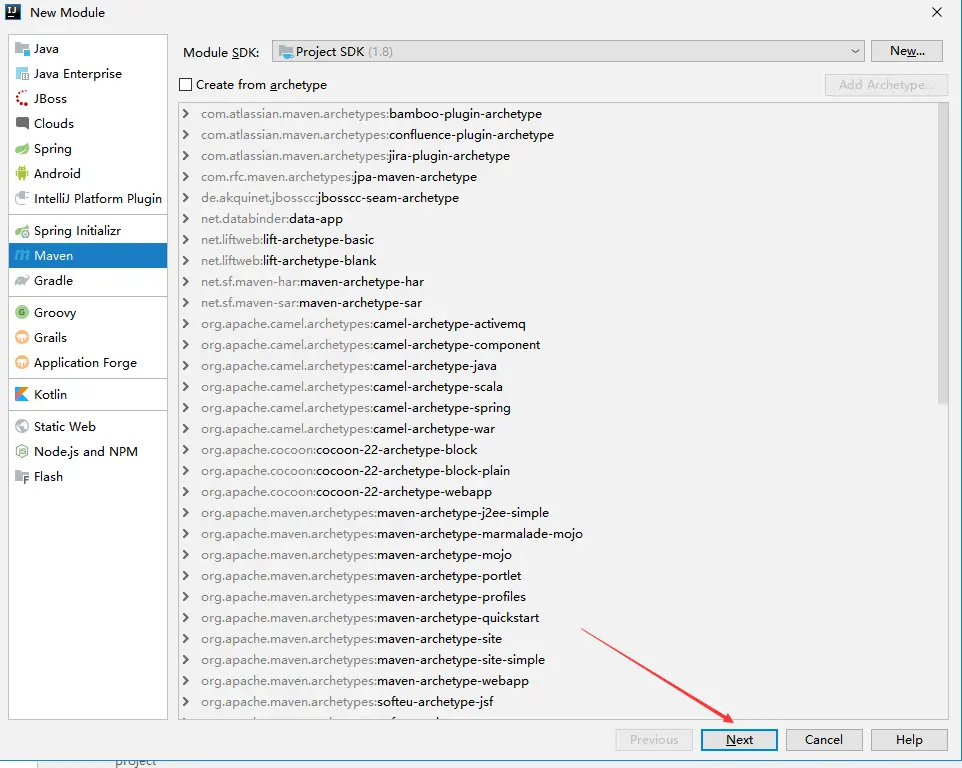Select Kotlin module type
The width and height of the screenshot is (962, 768).
pos(88,394)
